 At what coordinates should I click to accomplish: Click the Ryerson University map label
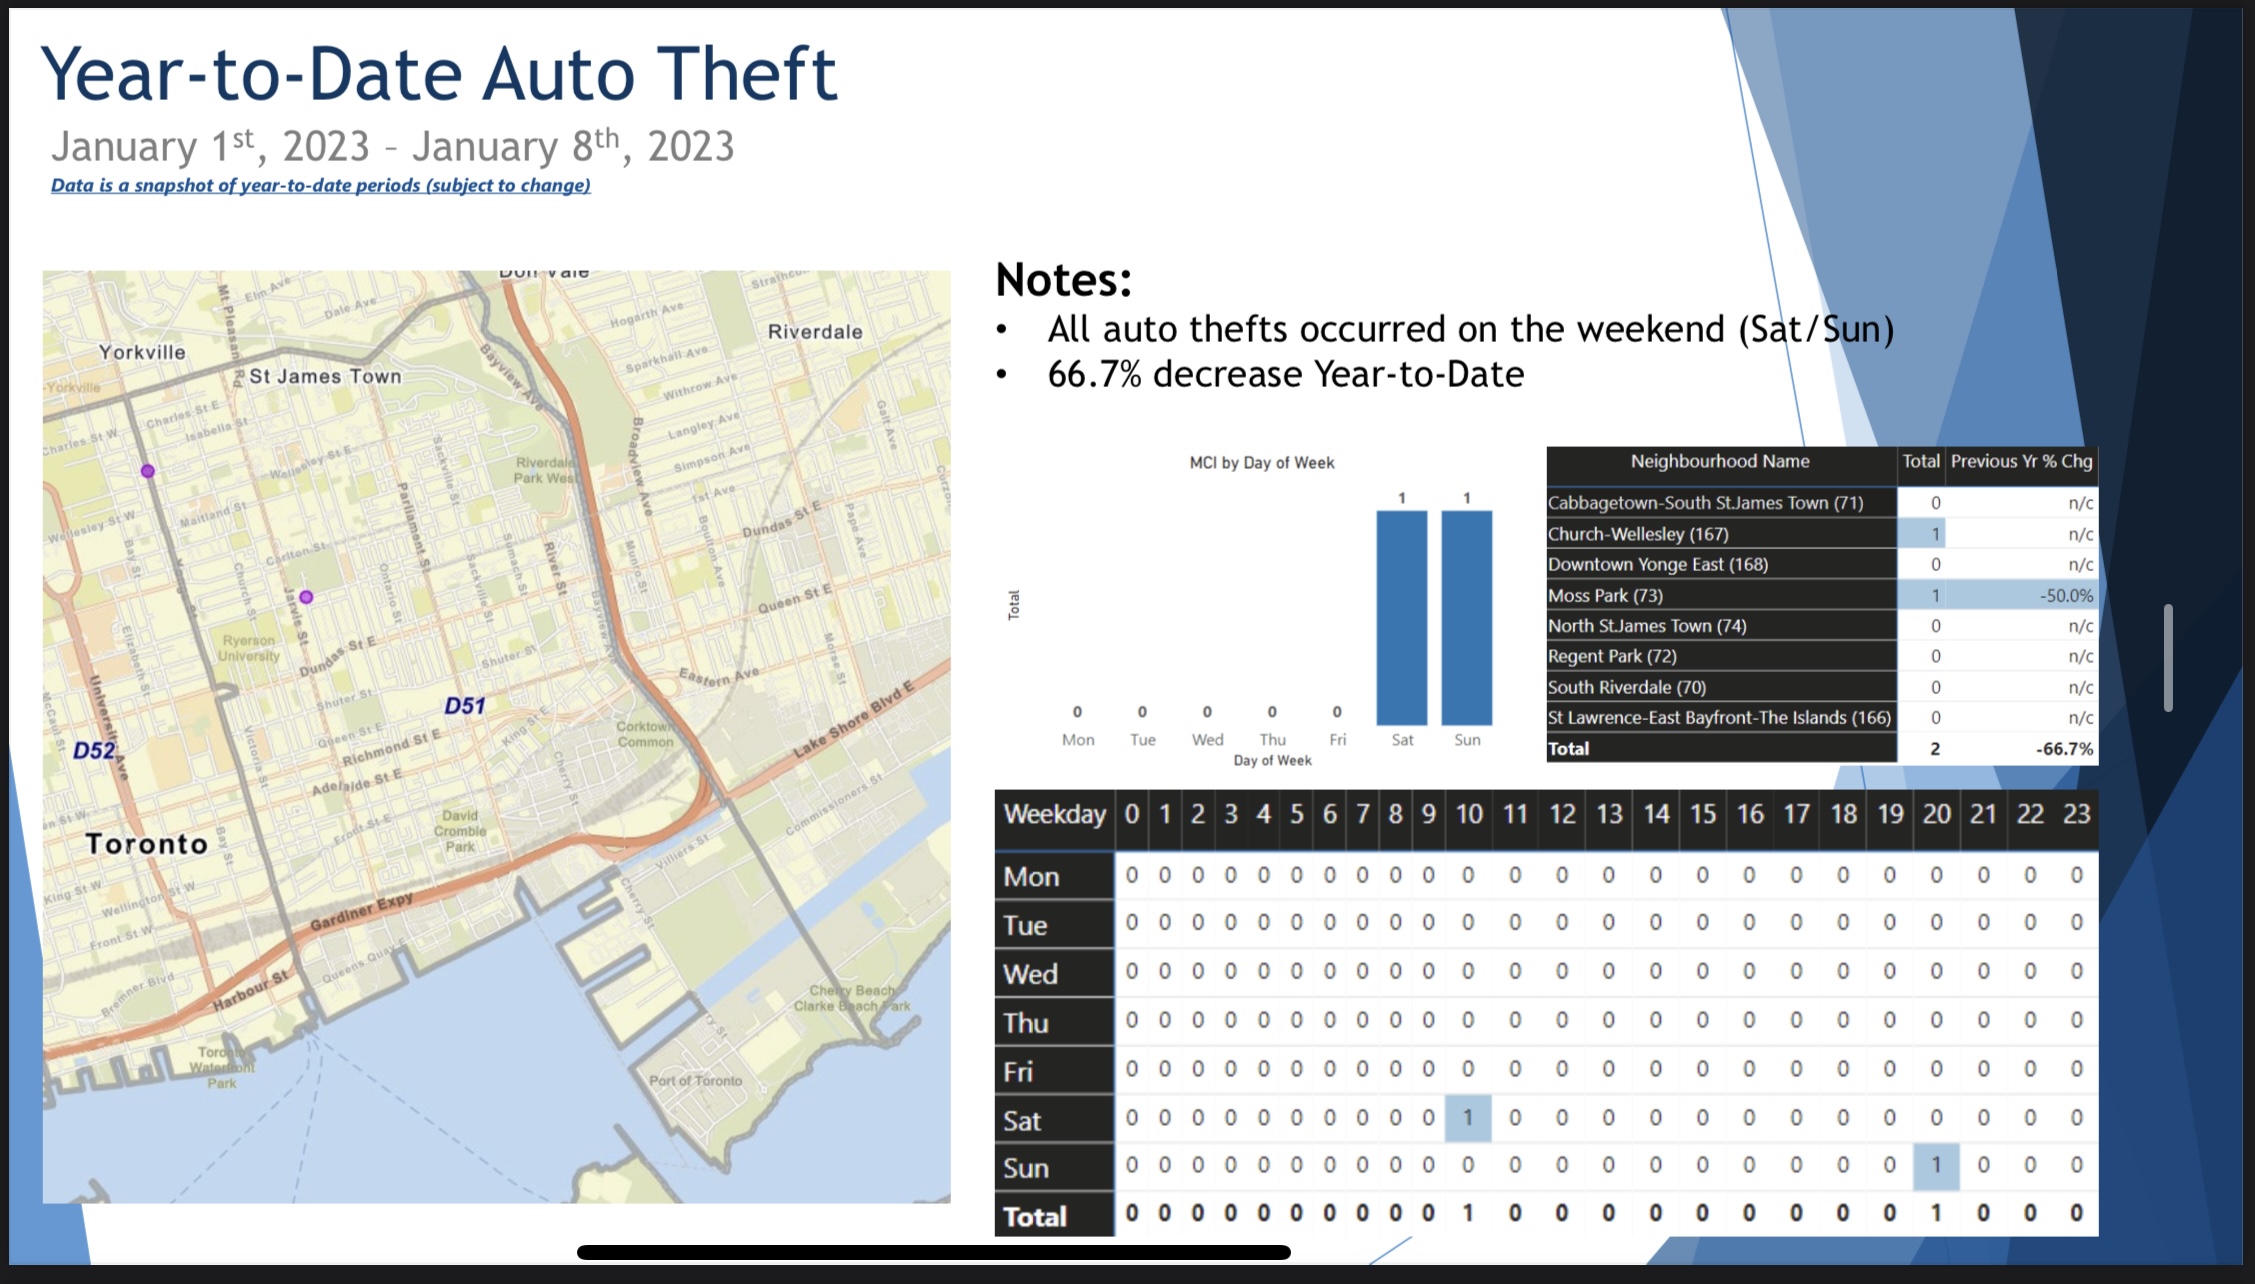[x=249, y=648]
